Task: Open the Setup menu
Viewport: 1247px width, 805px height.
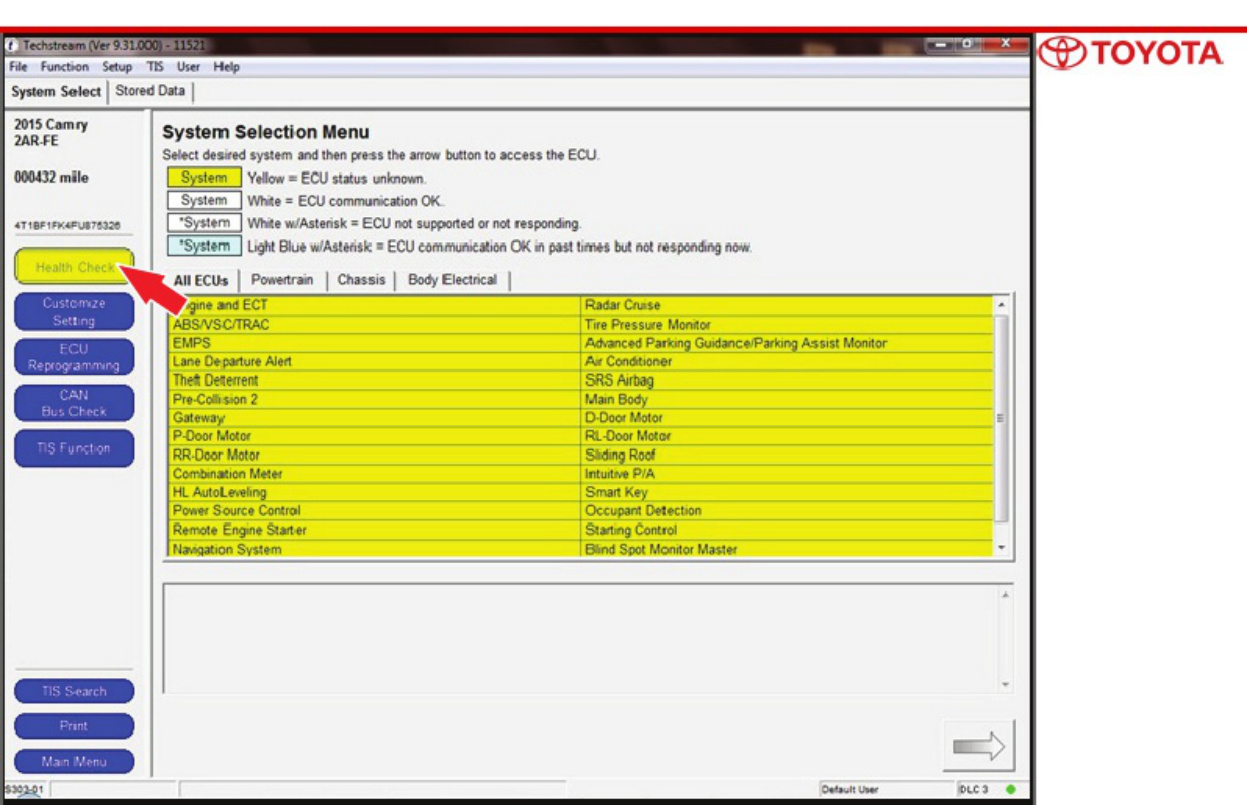Action: [117, 67]
